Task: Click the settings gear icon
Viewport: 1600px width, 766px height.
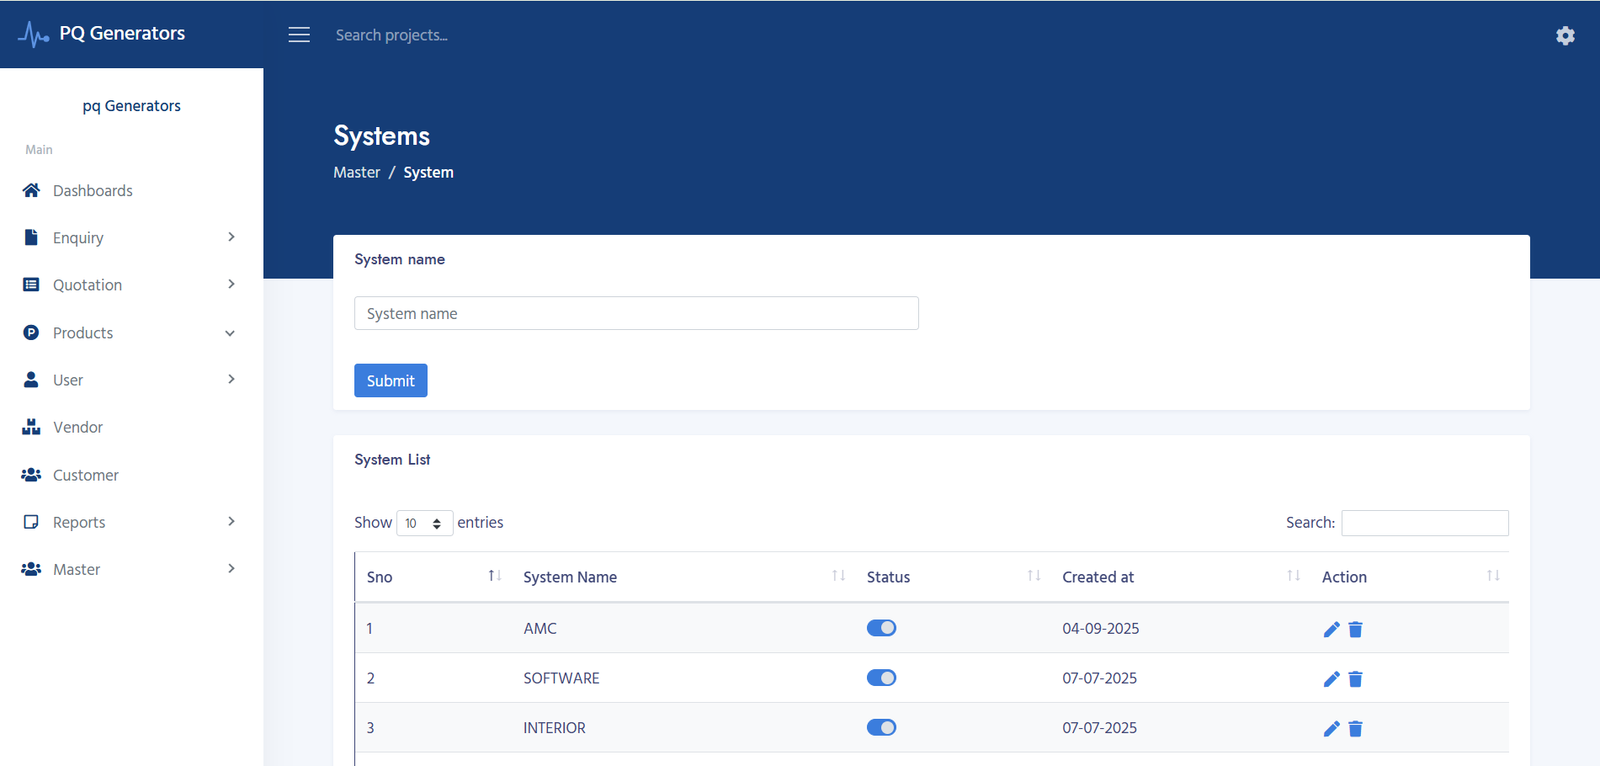Action: pos(1565,36)
